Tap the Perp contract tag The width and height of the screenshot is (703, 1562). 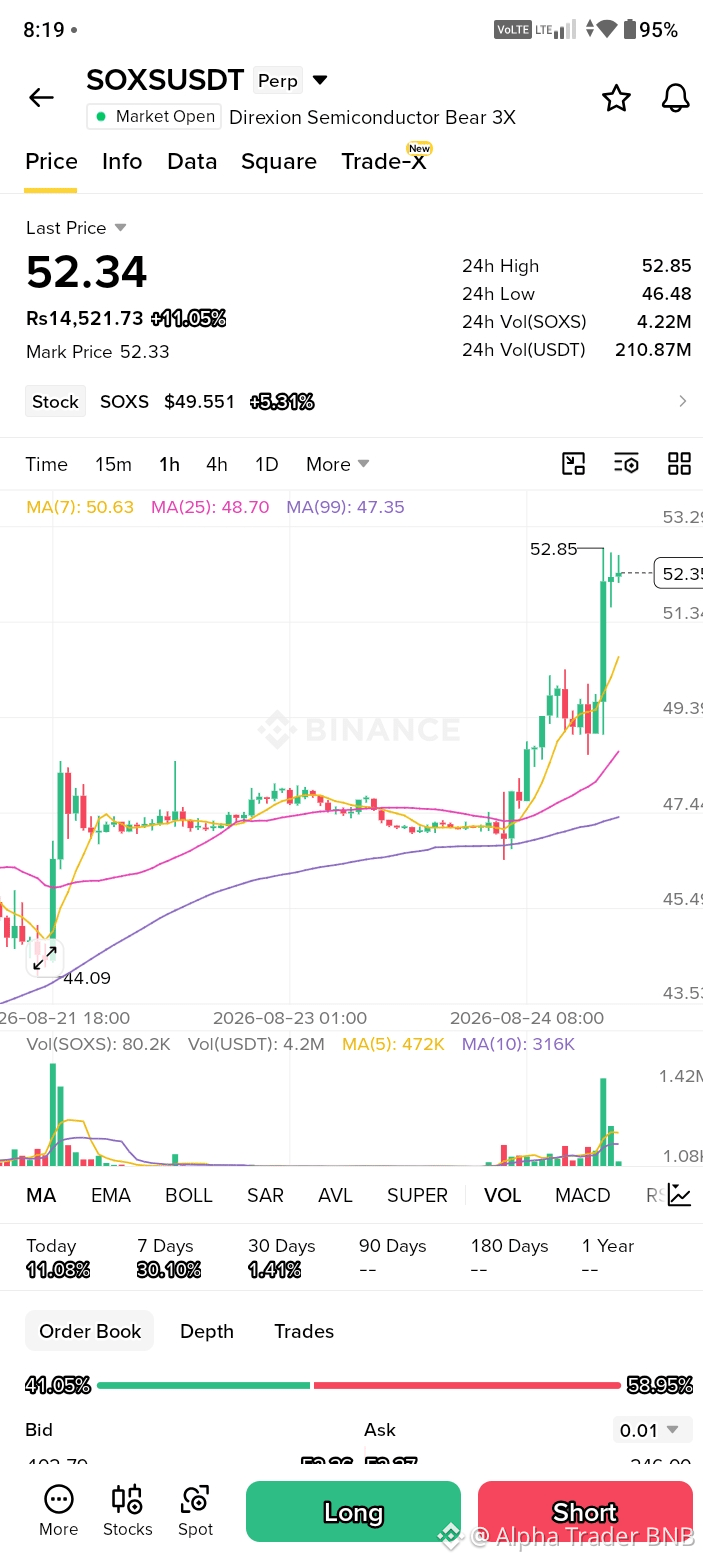[x=278, y=80]
